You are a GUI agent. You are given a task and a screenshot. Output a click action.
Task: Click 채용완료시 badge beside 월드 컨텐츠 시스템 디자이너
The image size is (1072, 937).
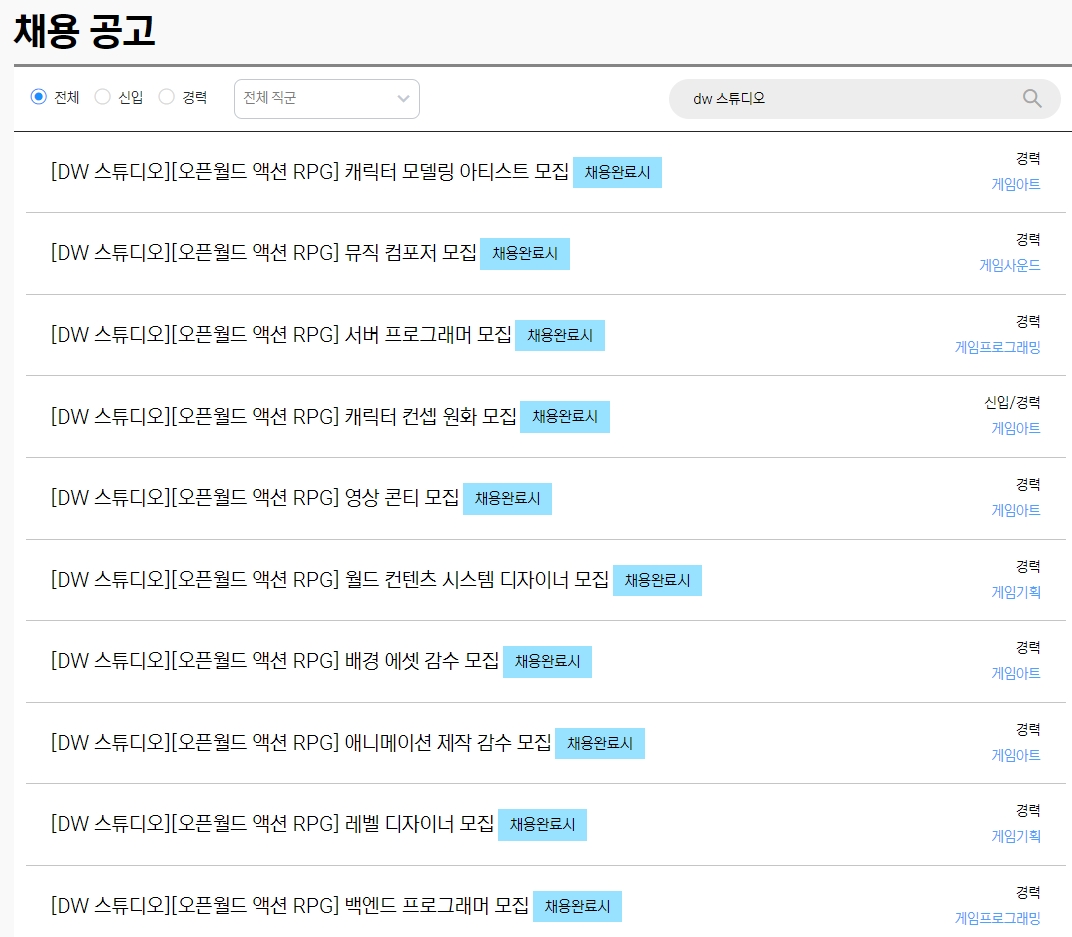(x=657, y=580)
